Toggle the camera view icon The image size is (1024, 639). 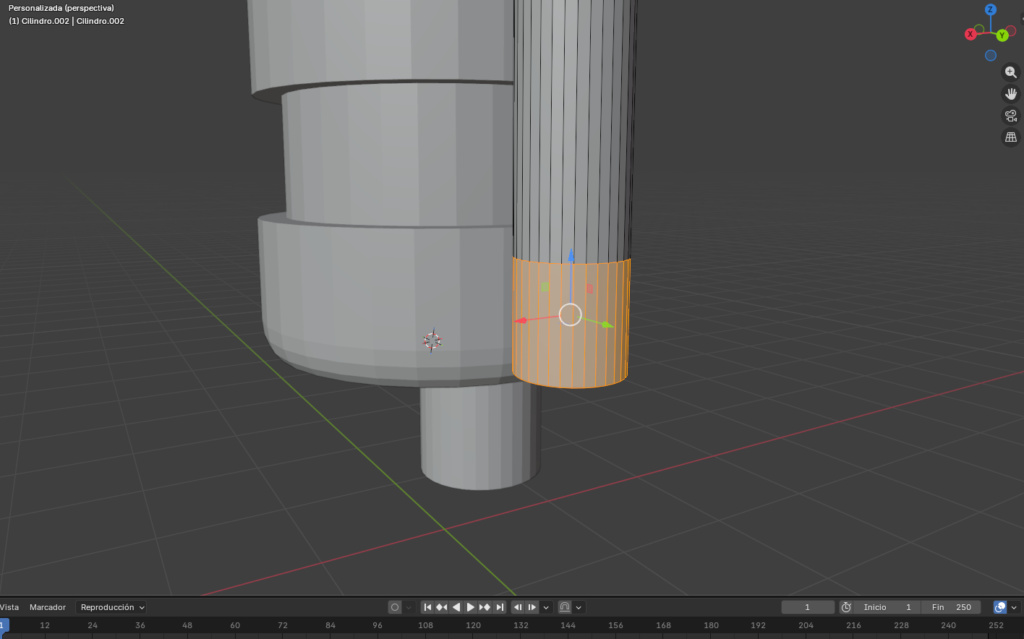tap(1011, 116)
